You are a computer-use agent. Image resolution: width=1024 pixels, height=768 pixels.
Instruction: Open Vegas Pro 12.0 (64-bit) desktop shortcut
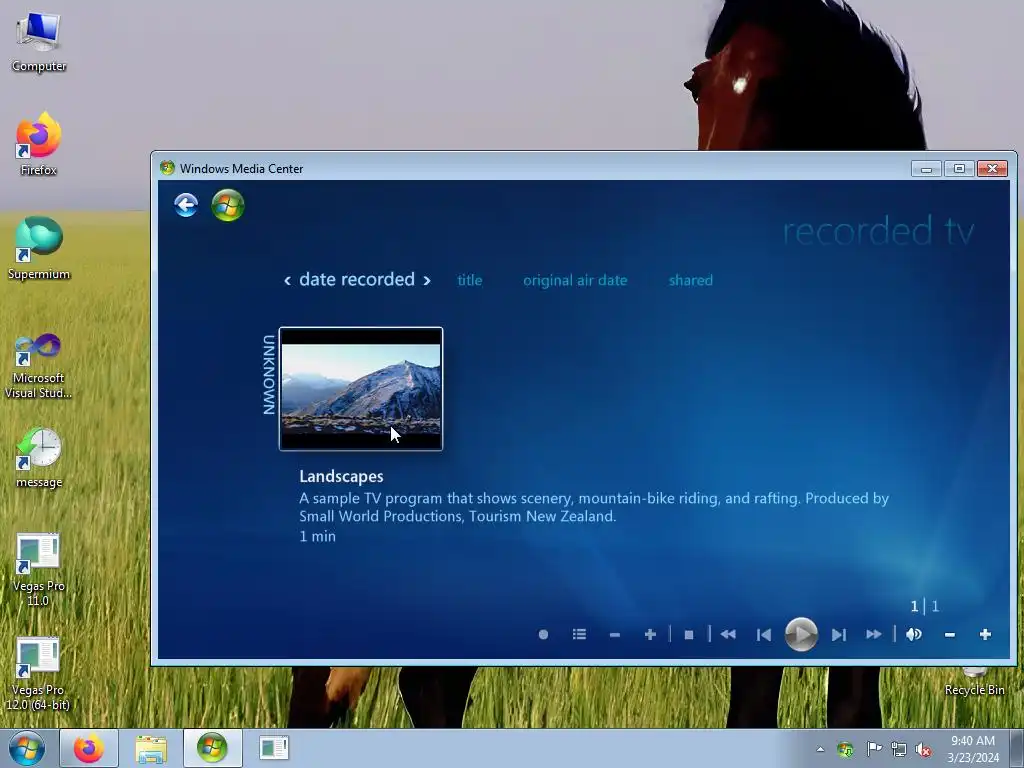click(x=38, y=674)
